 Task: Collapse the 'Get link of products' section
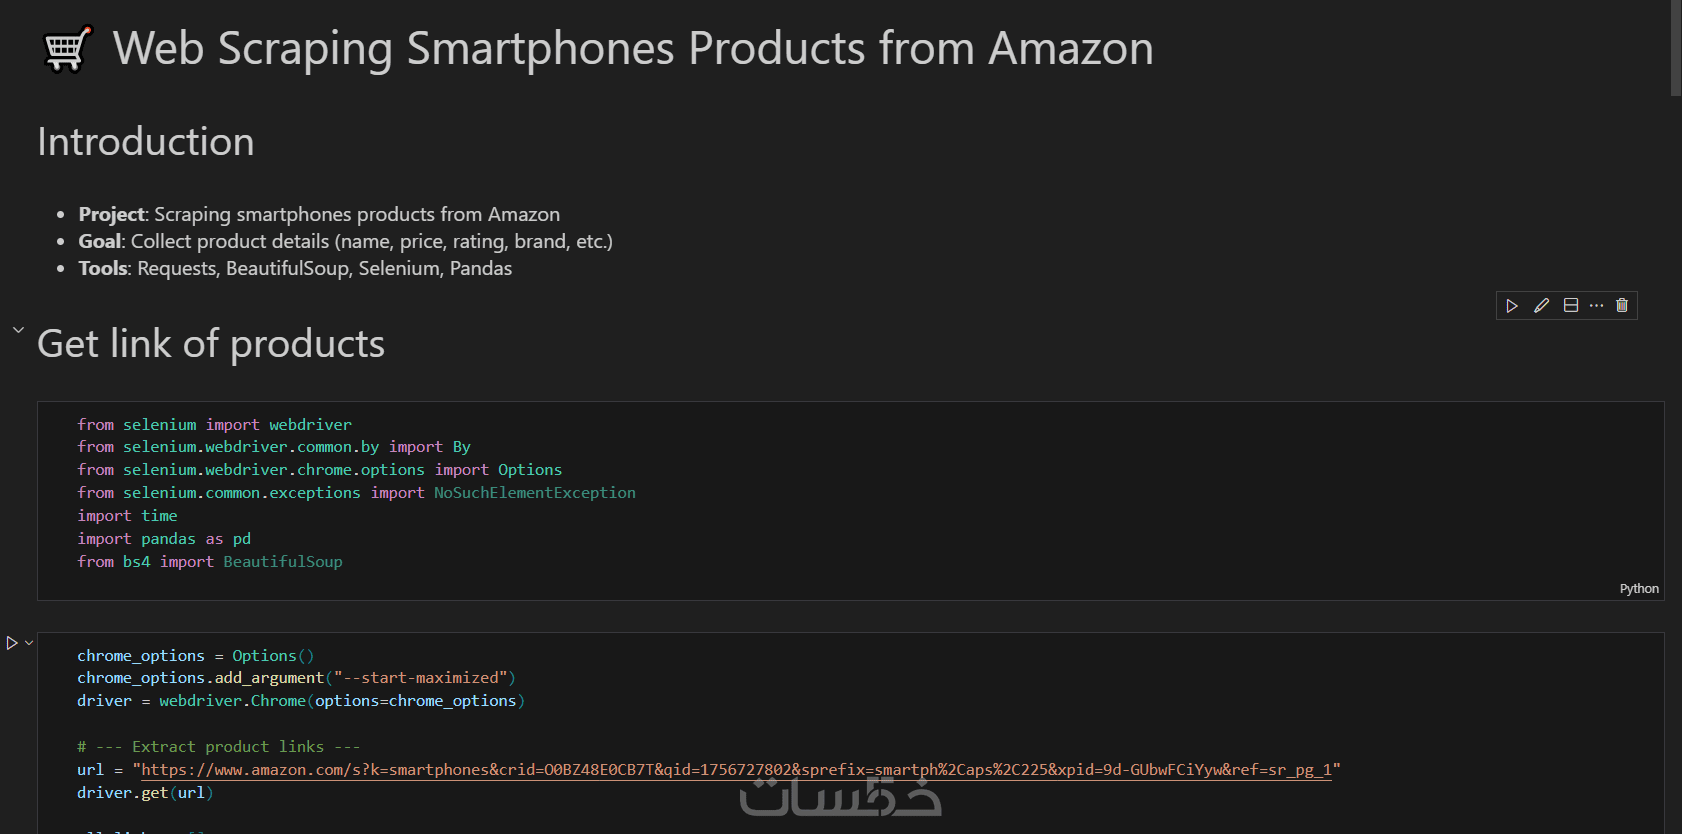pyautogui.click(x=18, y=329)
